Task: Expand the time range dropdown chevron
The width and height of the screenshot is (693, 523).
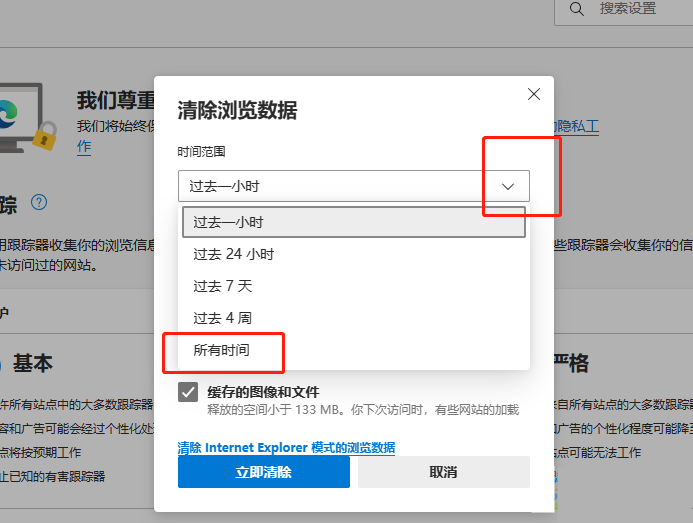Action: point(508,187)
